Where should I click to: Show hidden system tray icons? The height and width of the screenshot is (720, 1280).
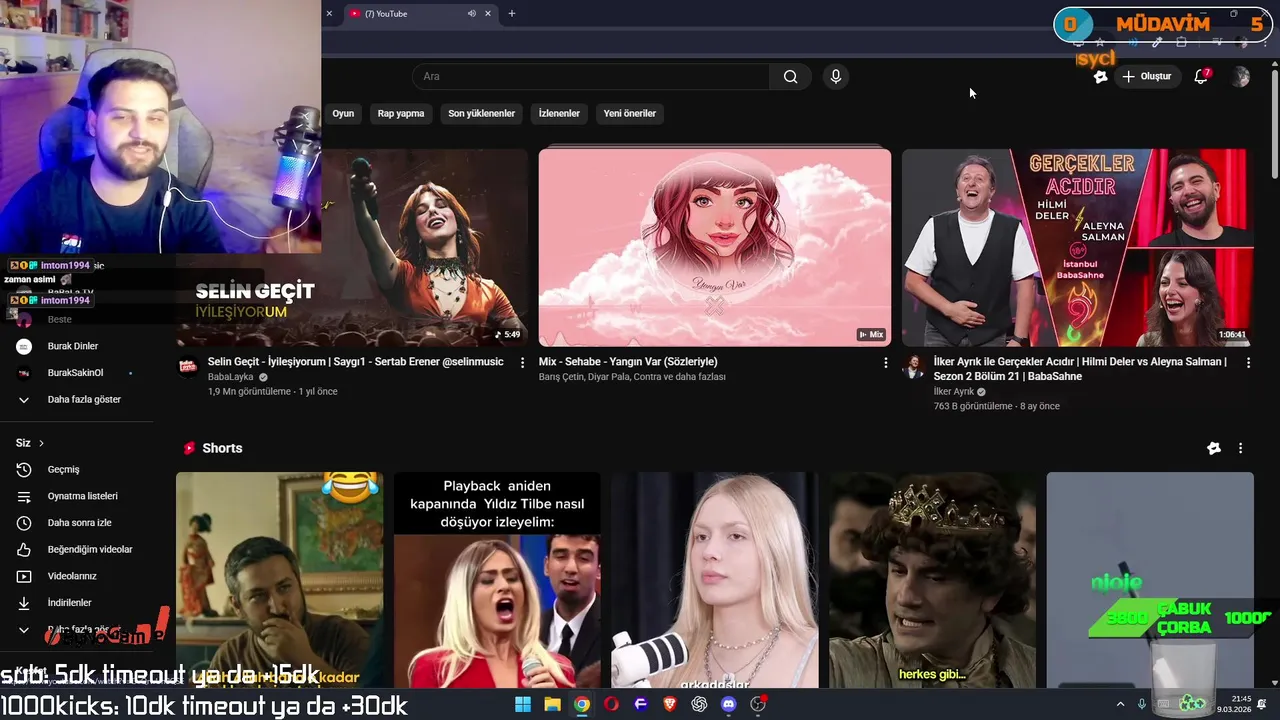1120,704
